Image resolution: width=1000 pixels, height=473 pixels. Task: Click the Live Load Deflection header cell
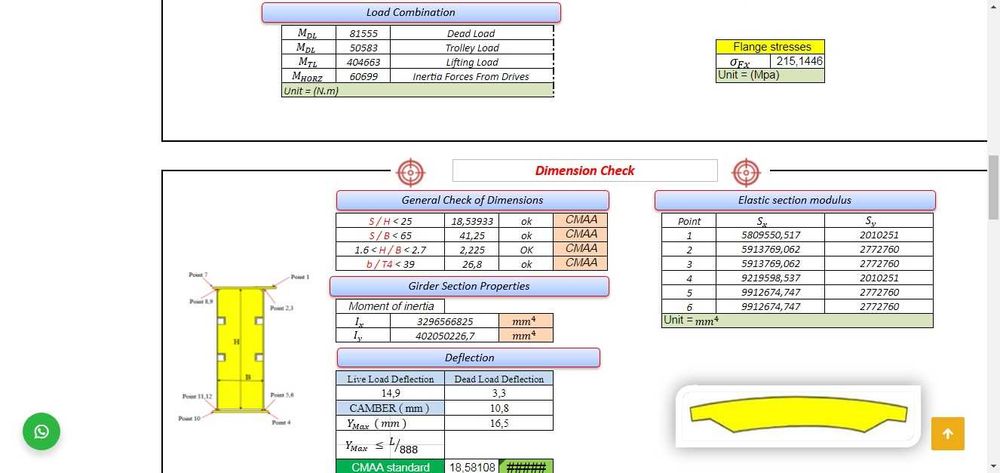[x=390, y=379]
